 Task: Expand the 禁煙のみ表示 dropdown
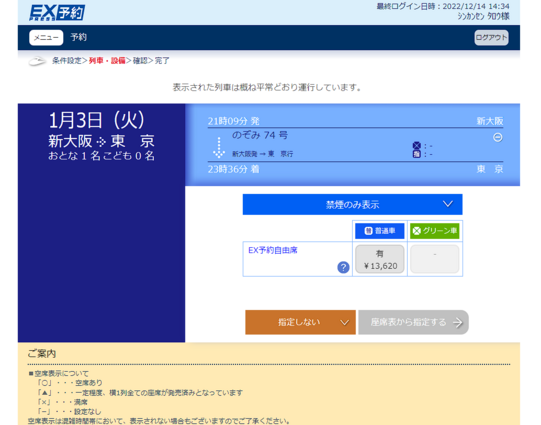tap(352, 205)
